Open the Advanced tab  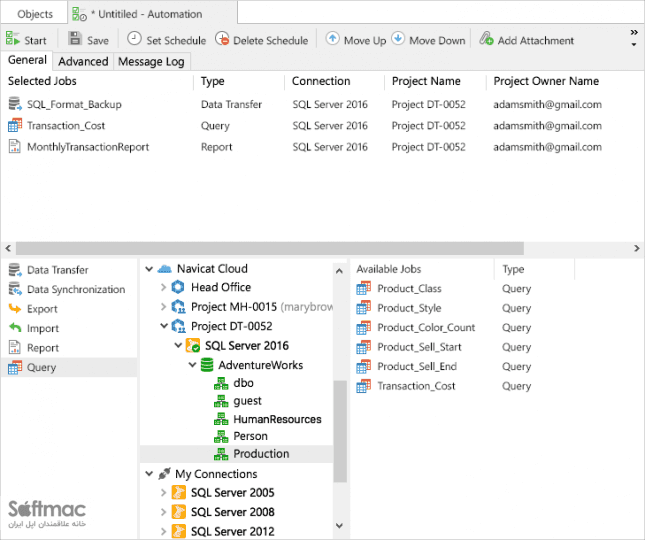[x=83, y=61]
